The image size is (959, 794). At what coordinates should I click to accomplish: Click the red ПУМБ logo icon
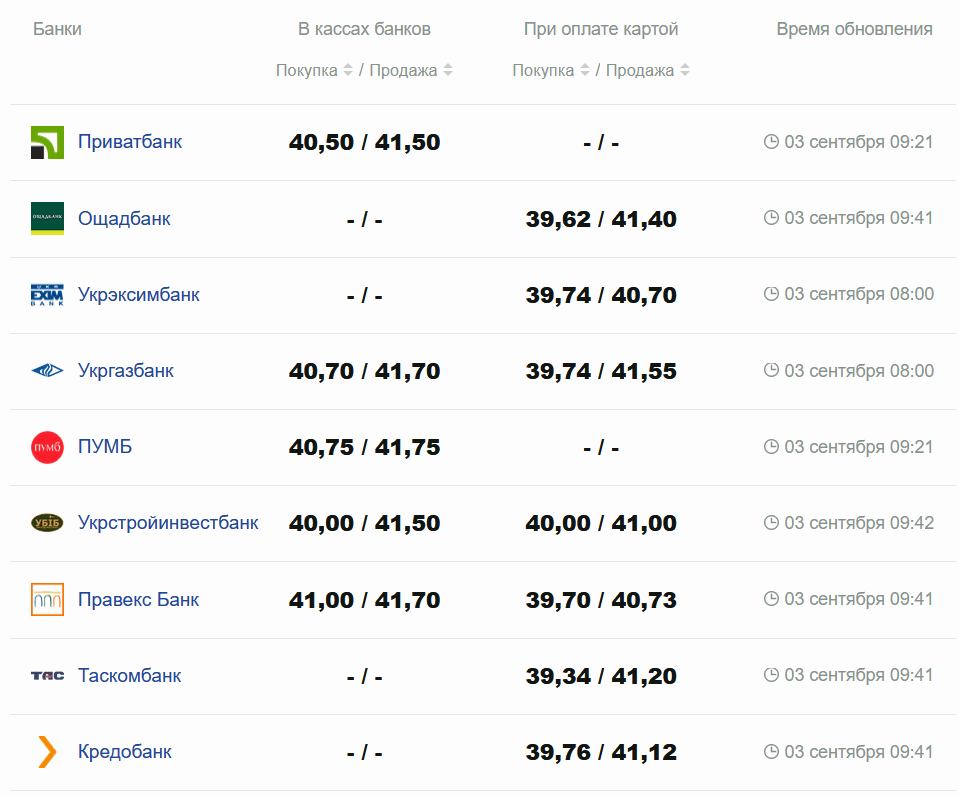click(x=47, y=447)
